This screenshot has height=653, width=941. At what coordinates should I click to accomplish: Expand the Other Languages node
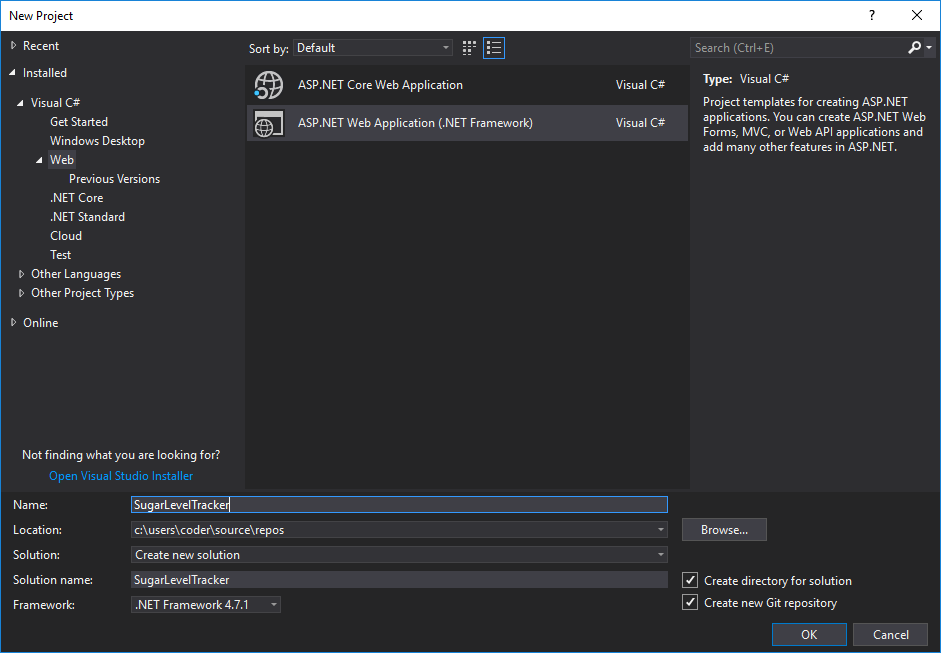click(22, 274)
